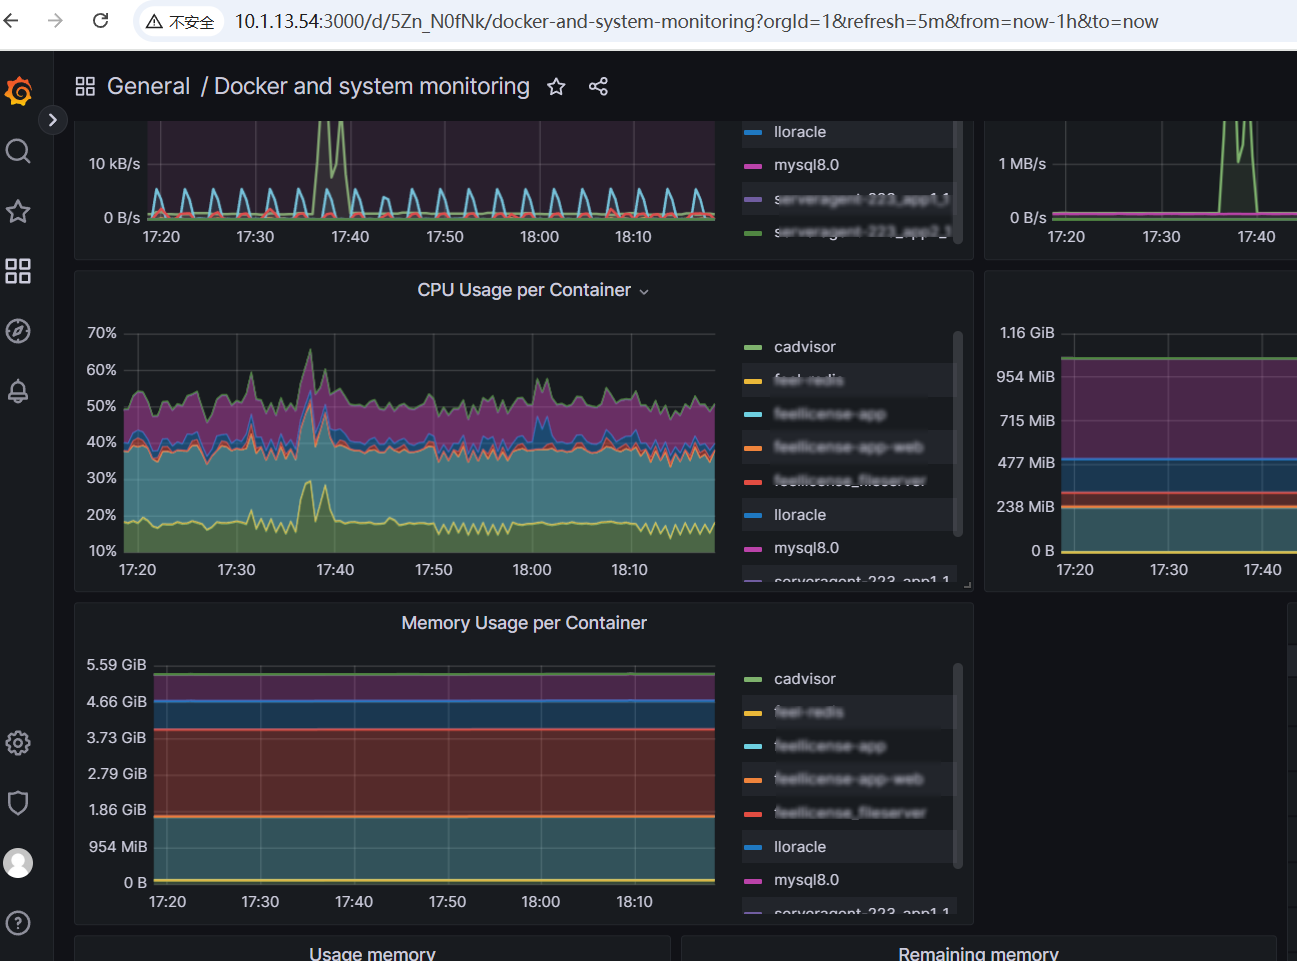Share dashboard using the share icon
This screenshot has width=1297, height=961.
[598, 87]
